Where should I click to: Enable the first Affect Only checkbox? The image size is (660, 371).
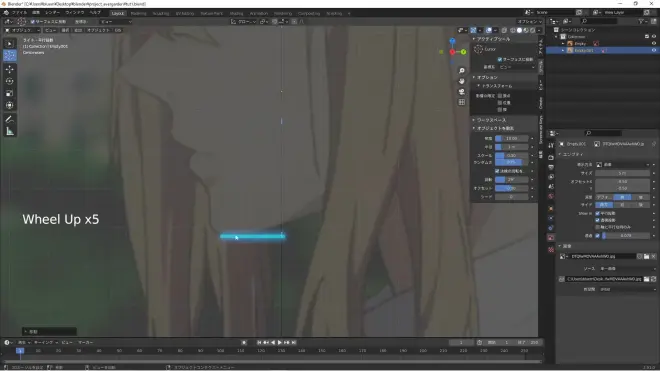[x=500, y=96]
